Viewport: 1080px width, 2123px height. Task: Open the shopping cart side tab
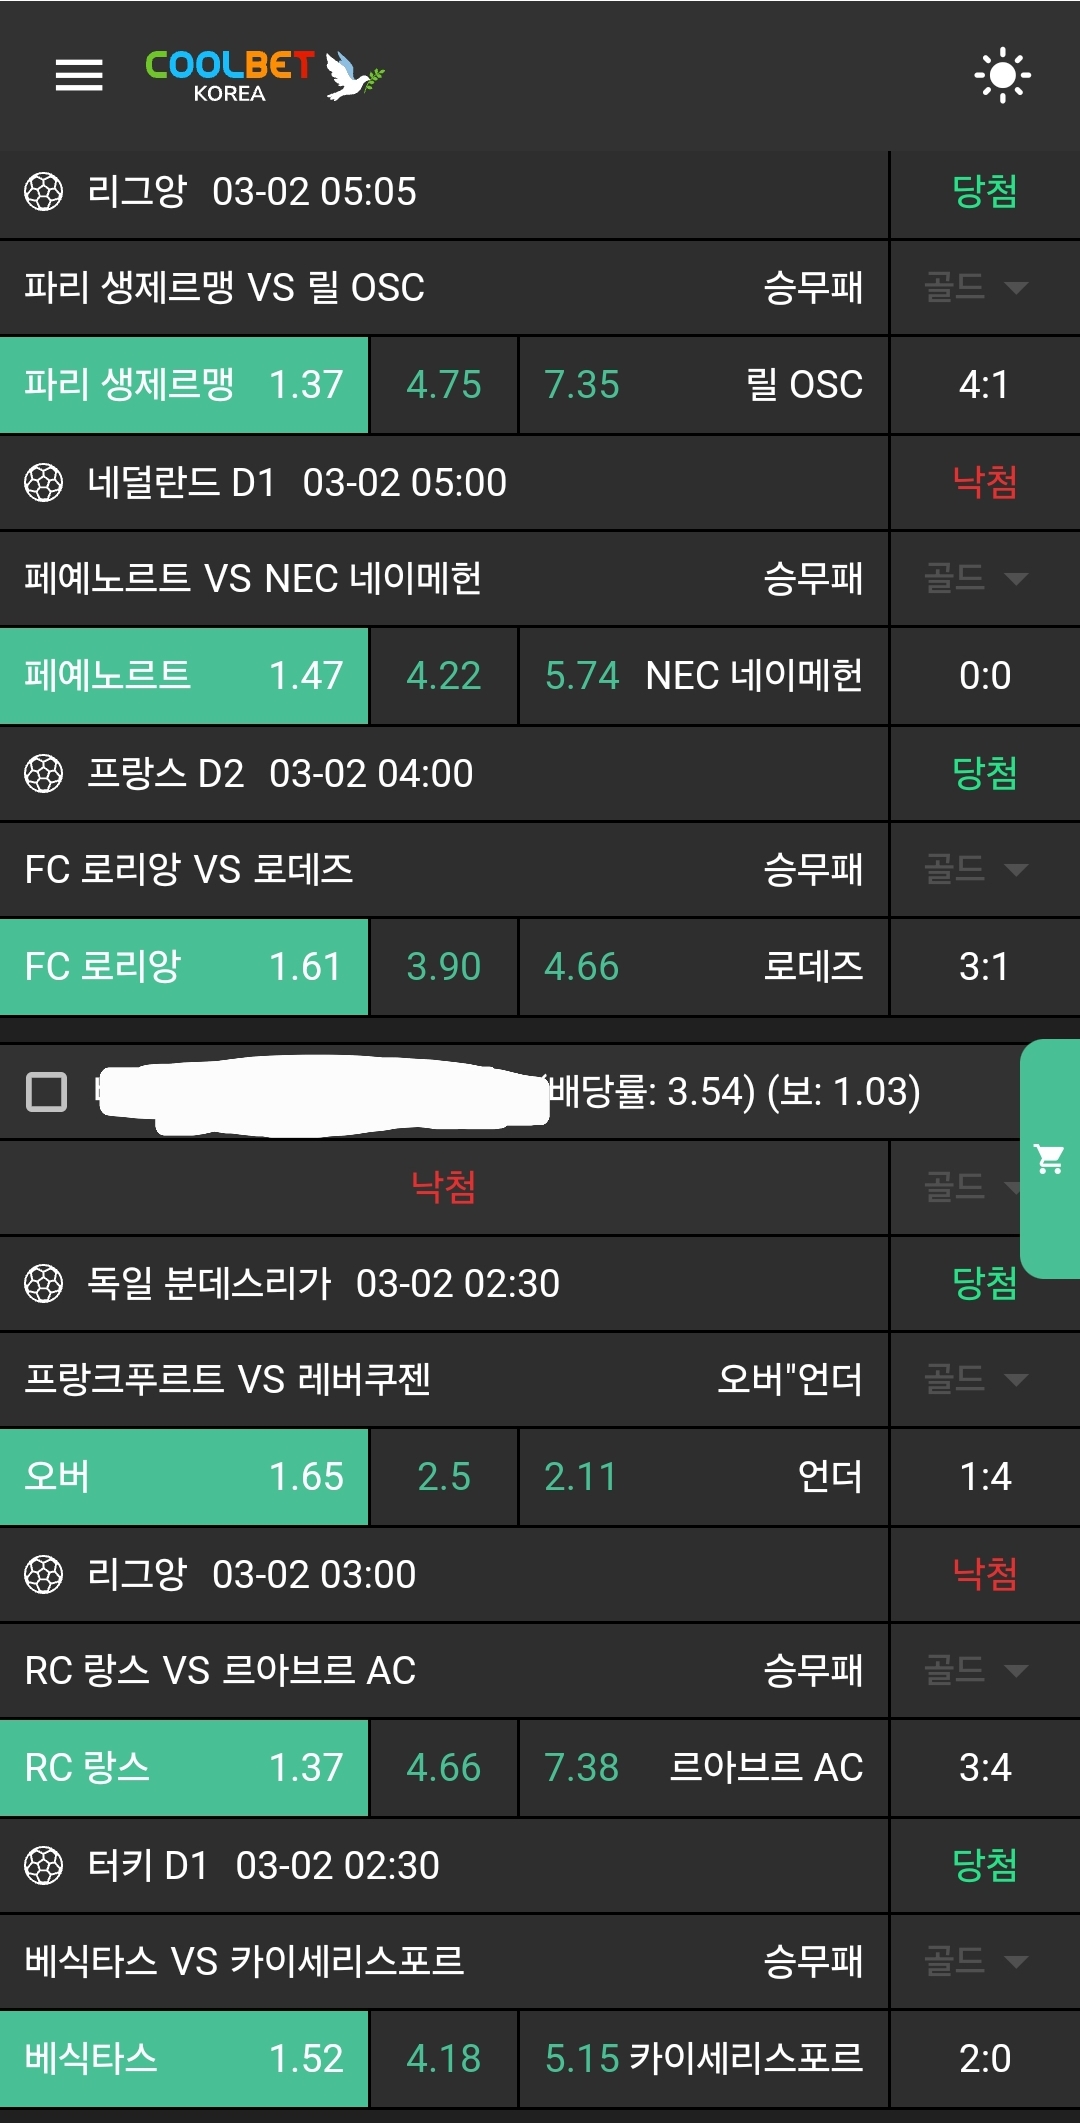(x=1050, y=1158)
